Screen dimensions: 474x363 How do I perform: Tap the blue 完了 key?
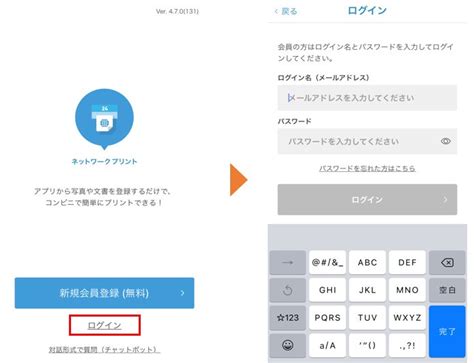click(x=447, y=332)
